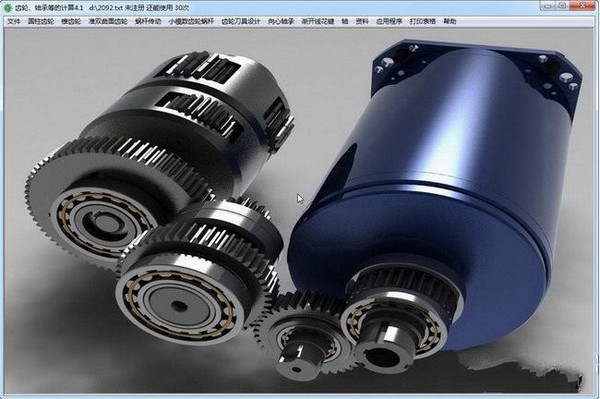Close the gear calculation window

pos(582,6)
